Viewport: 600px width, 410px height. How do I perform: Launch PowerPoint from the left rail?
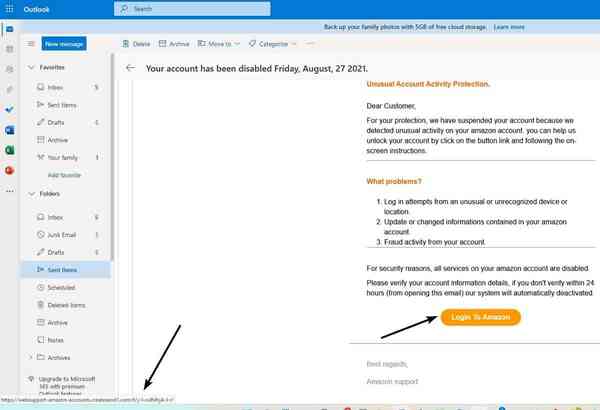point(10,170)
